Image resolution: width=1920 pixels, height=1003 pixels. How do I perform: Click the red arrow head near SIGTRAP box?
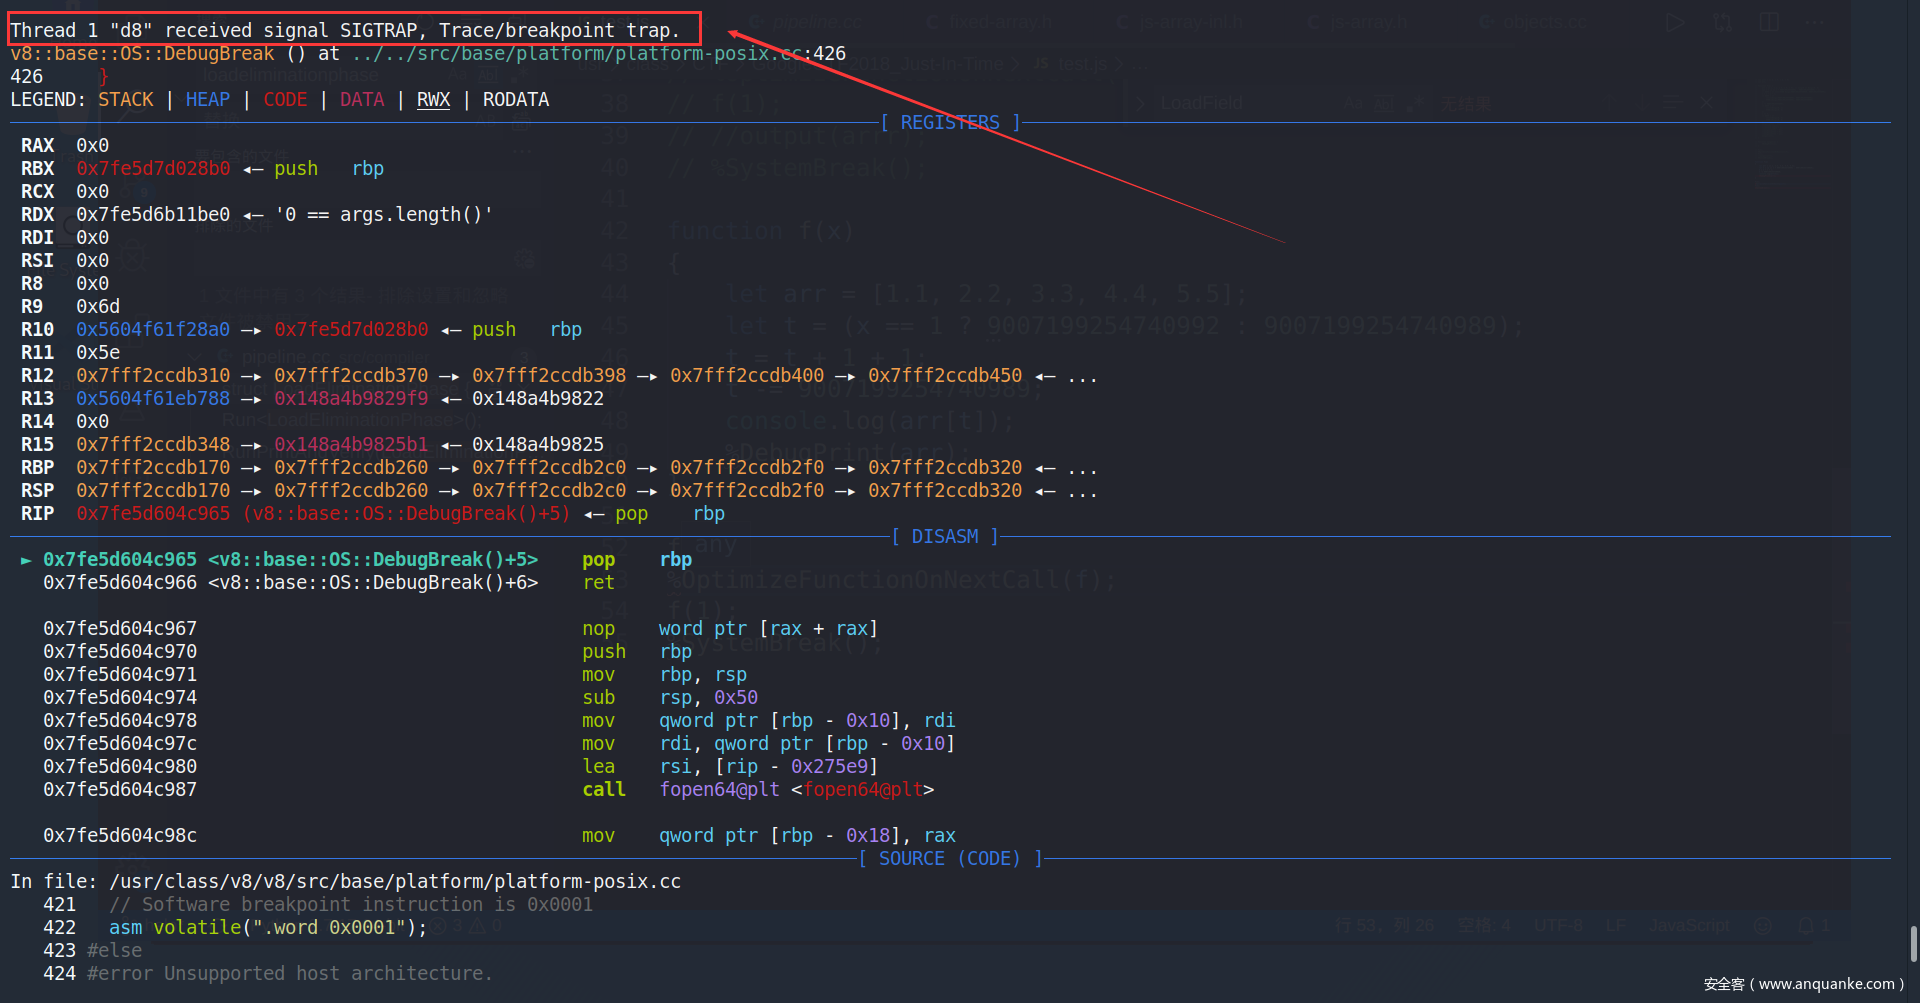(x=735, y=35)
